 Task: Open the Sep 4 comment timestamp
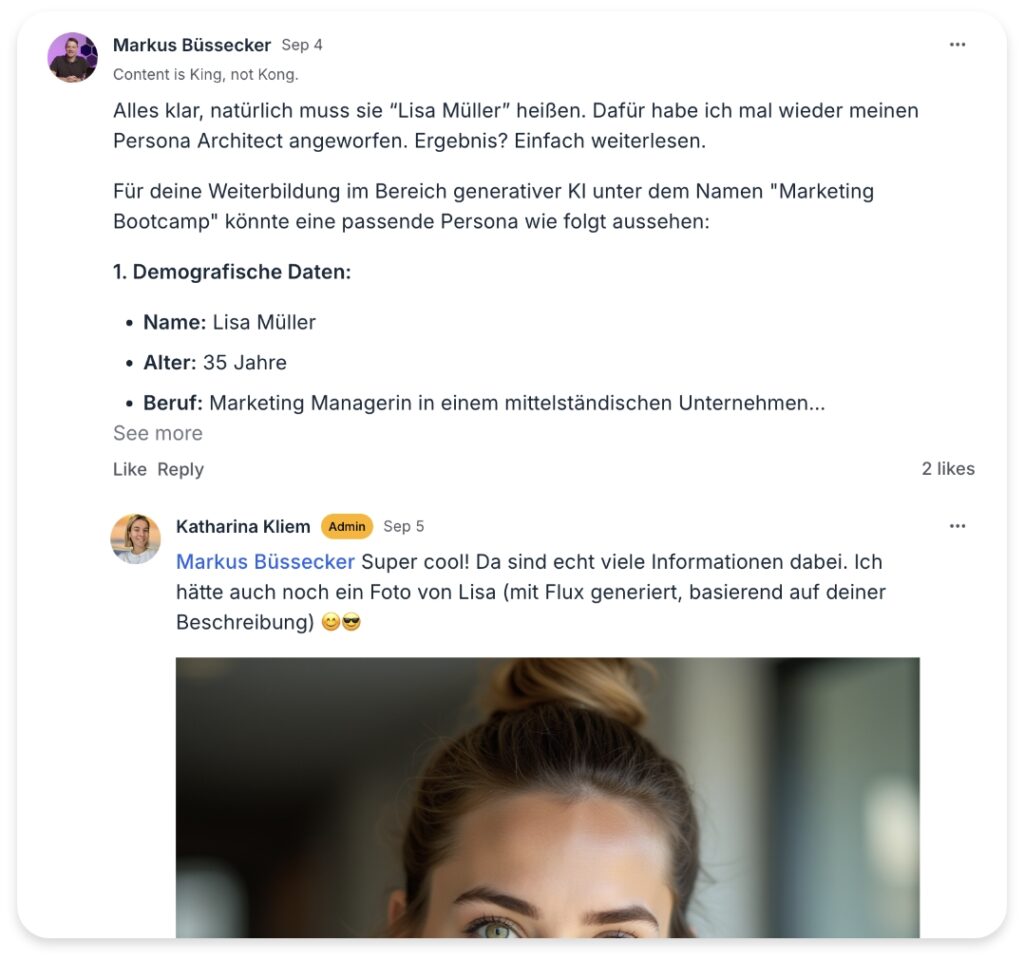pos(302,45)
